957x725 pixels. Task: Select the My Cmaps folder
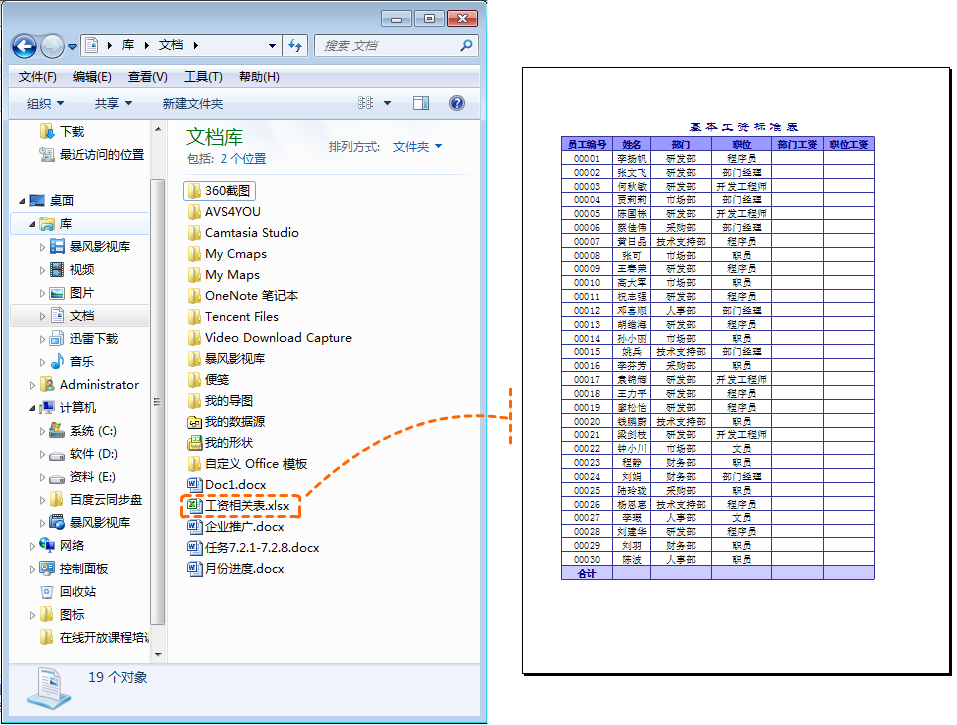coord(227,254)
